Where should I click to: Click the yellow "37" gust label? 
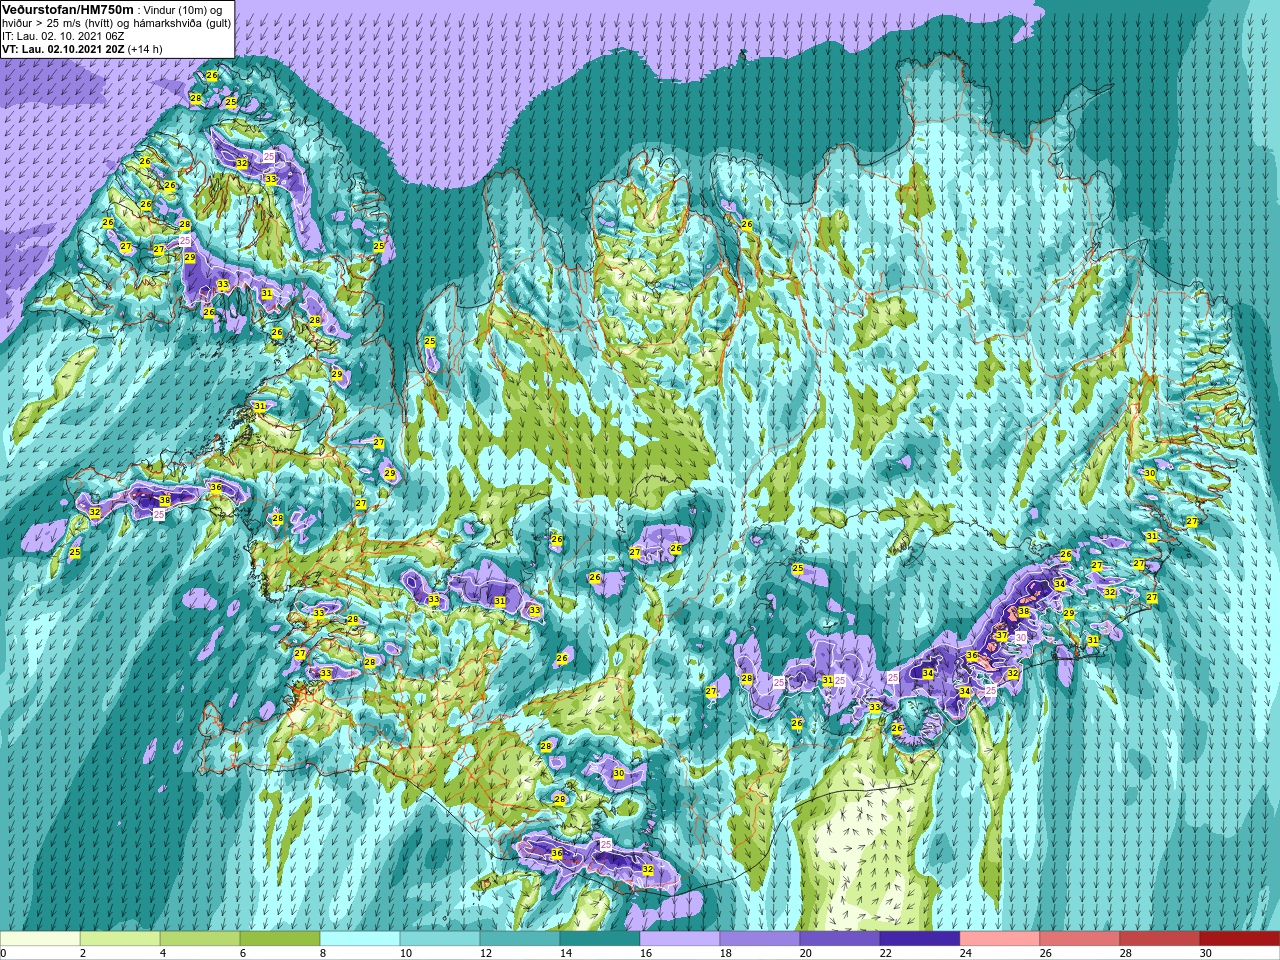point(1002,635)
